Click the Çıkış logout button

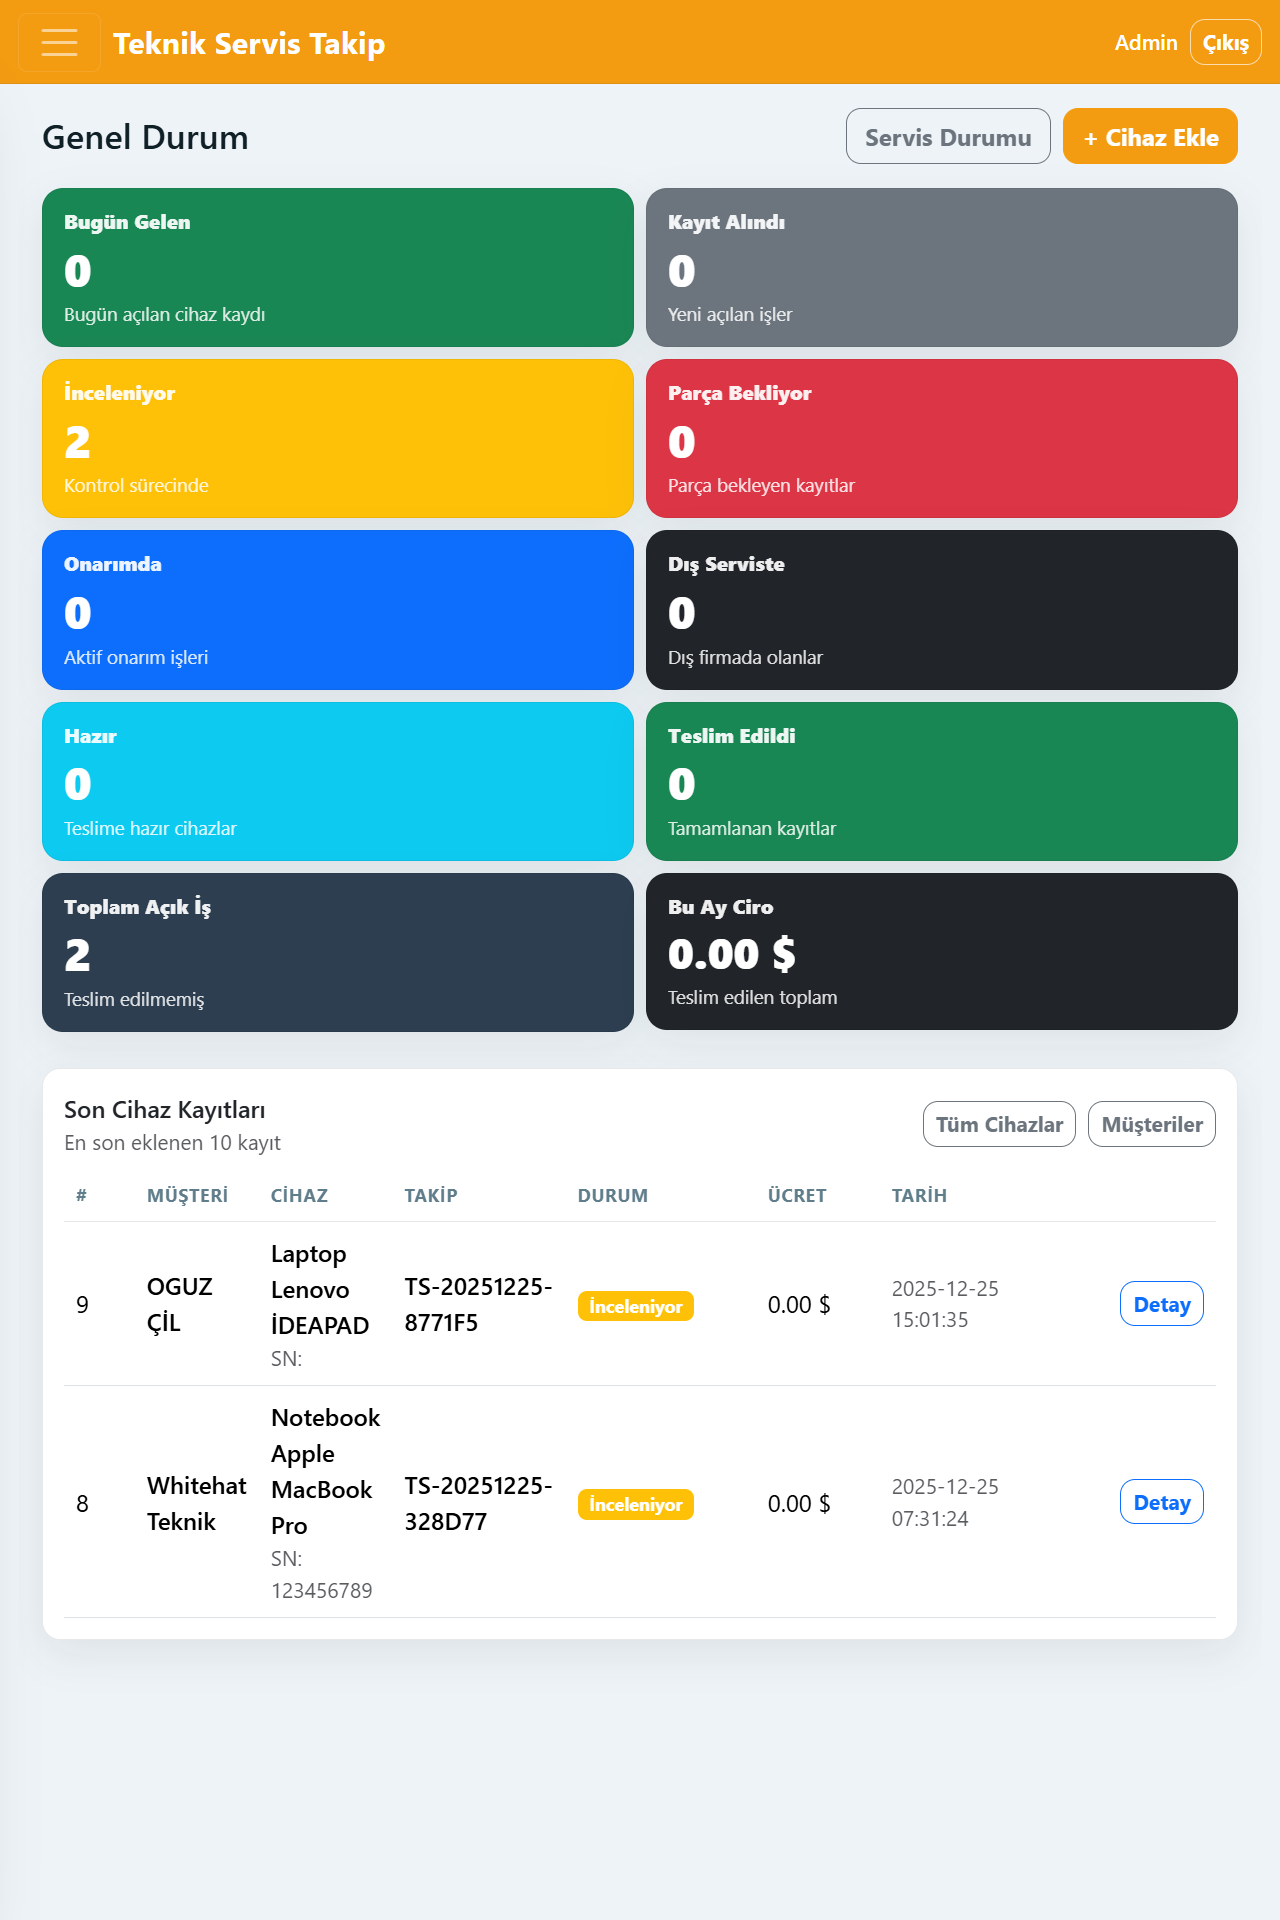tap(1225, 43)
